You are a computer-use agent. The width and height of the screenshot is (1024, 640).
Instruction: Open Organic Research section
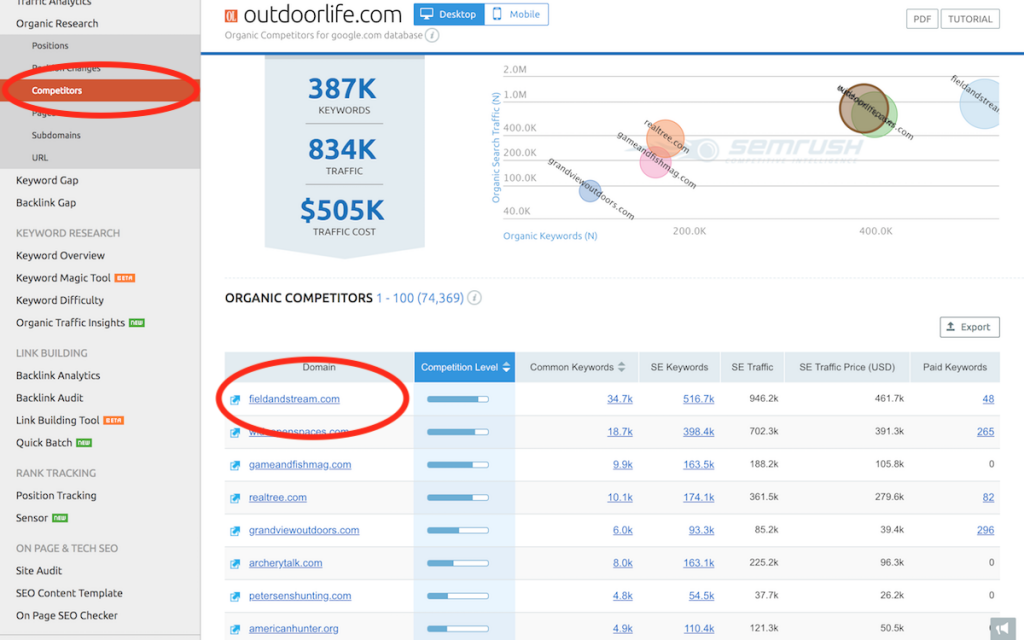point(57,24)
